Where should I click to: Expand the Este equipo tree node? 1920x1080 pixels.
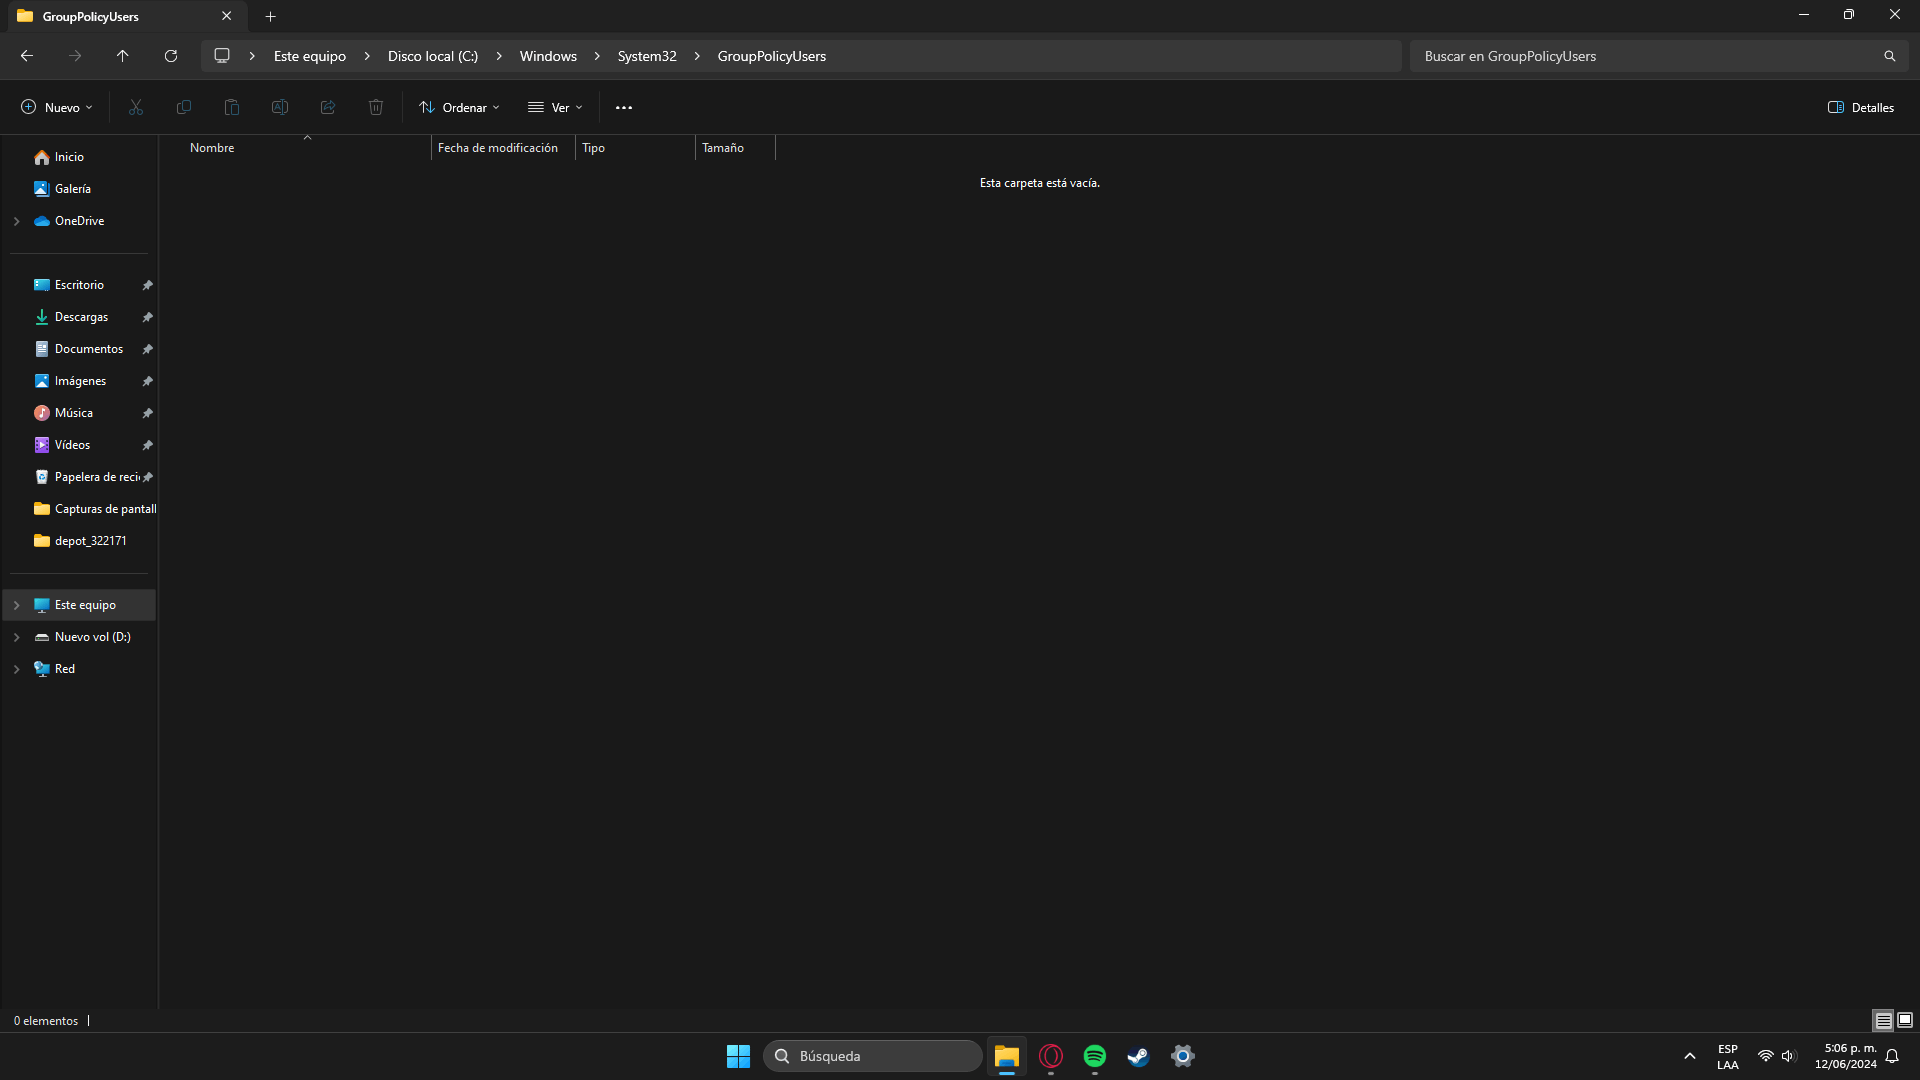17,605
